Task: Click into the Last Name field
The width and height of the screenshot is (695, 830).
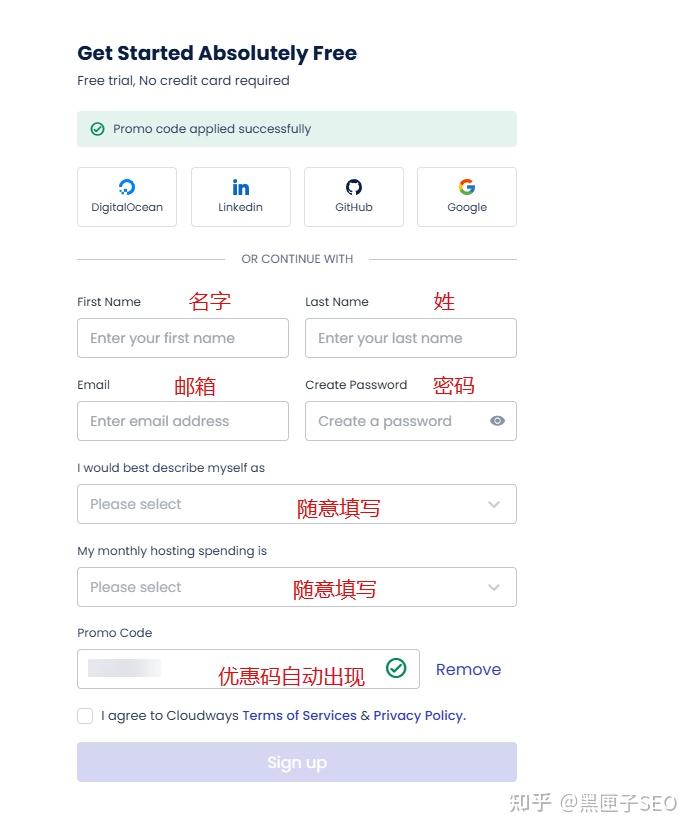Action: point(410,338)
